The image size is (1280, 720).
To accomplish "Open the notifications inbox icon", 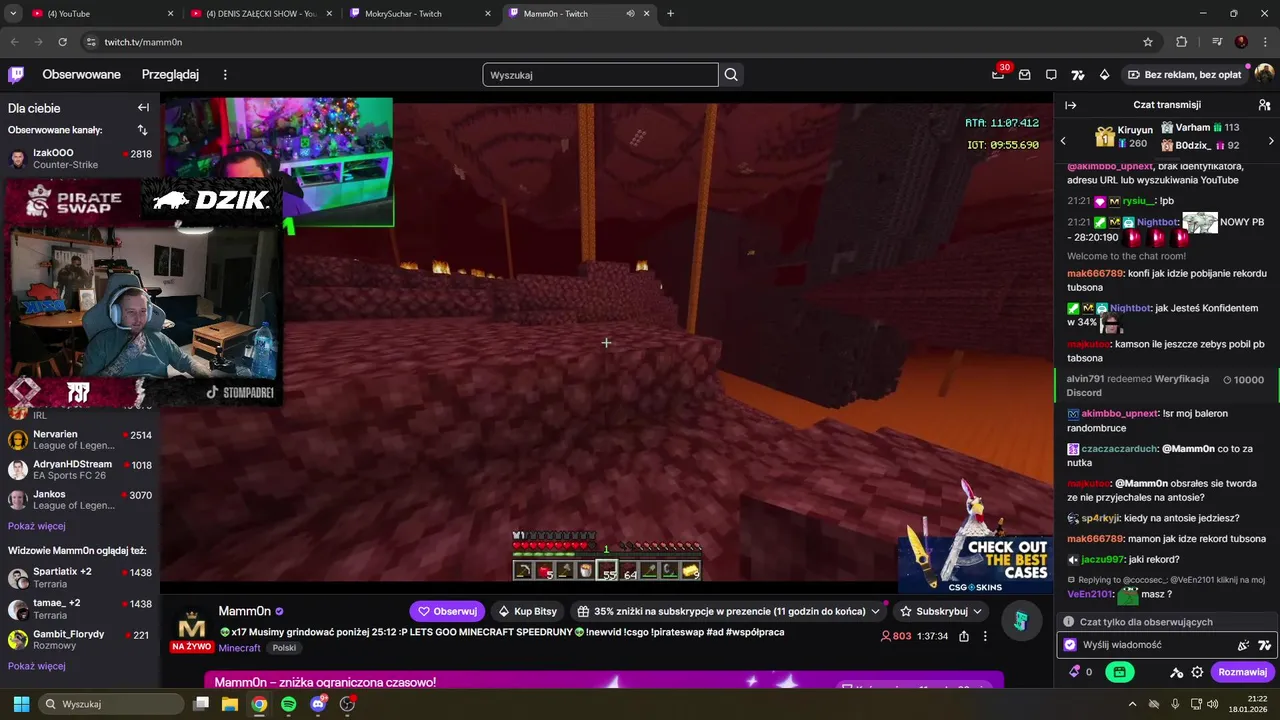I will tap(1025, 75).
